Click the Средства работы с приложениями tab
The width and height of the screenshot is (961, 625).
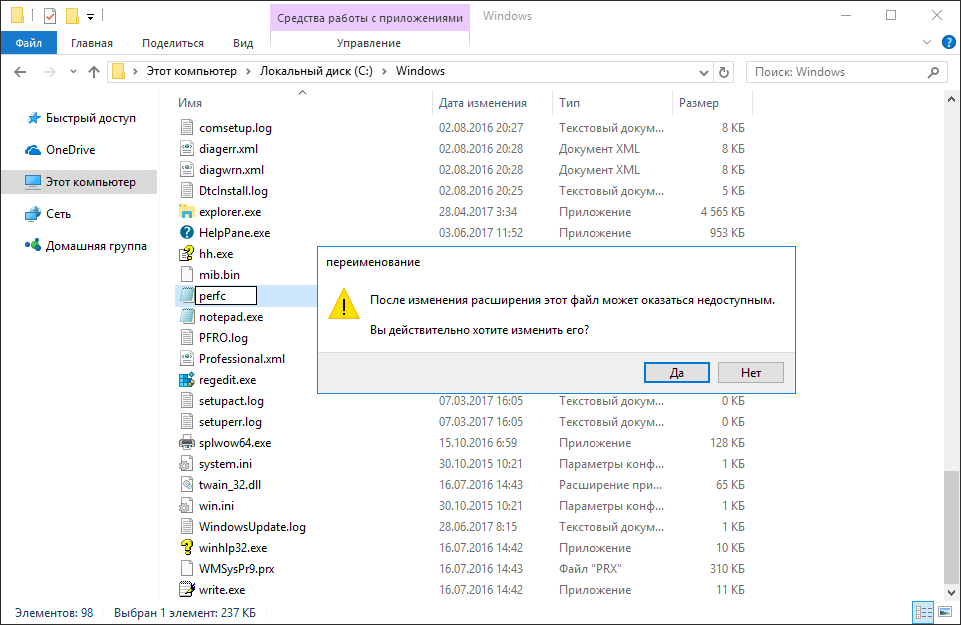point(370,18)
